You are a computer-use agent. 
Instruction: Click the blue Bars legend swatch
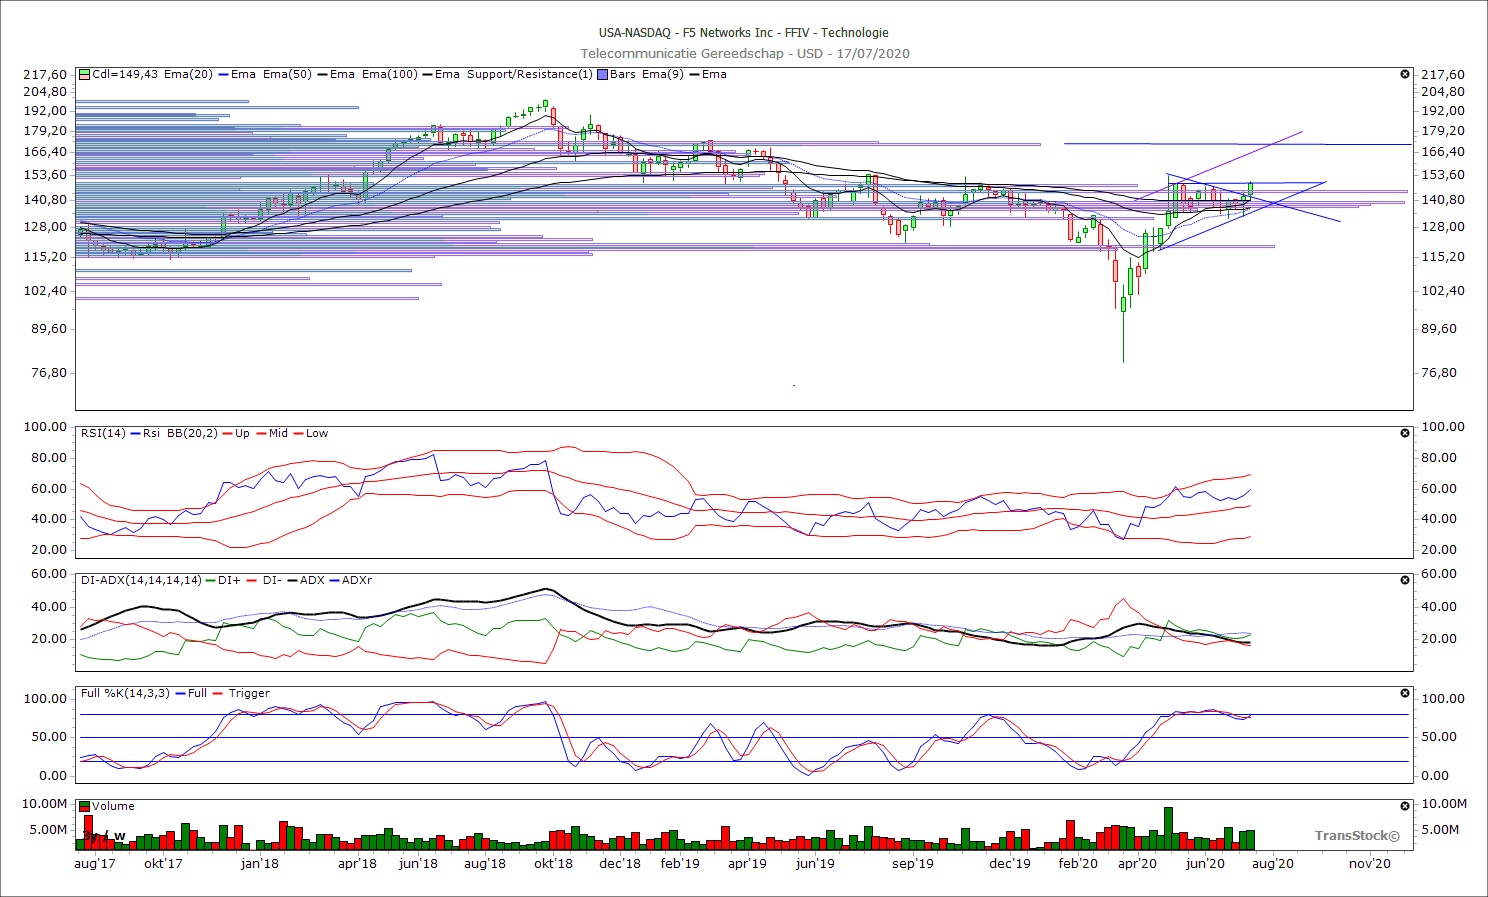(x=602, y=74)
